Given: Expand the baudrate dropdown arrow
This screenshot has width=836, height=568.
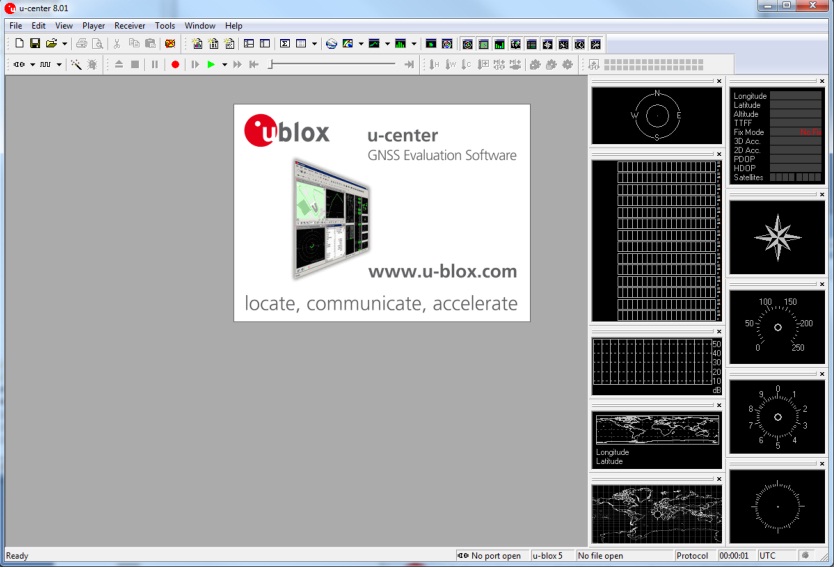Looking at the screenshot, I should (59, 65).
